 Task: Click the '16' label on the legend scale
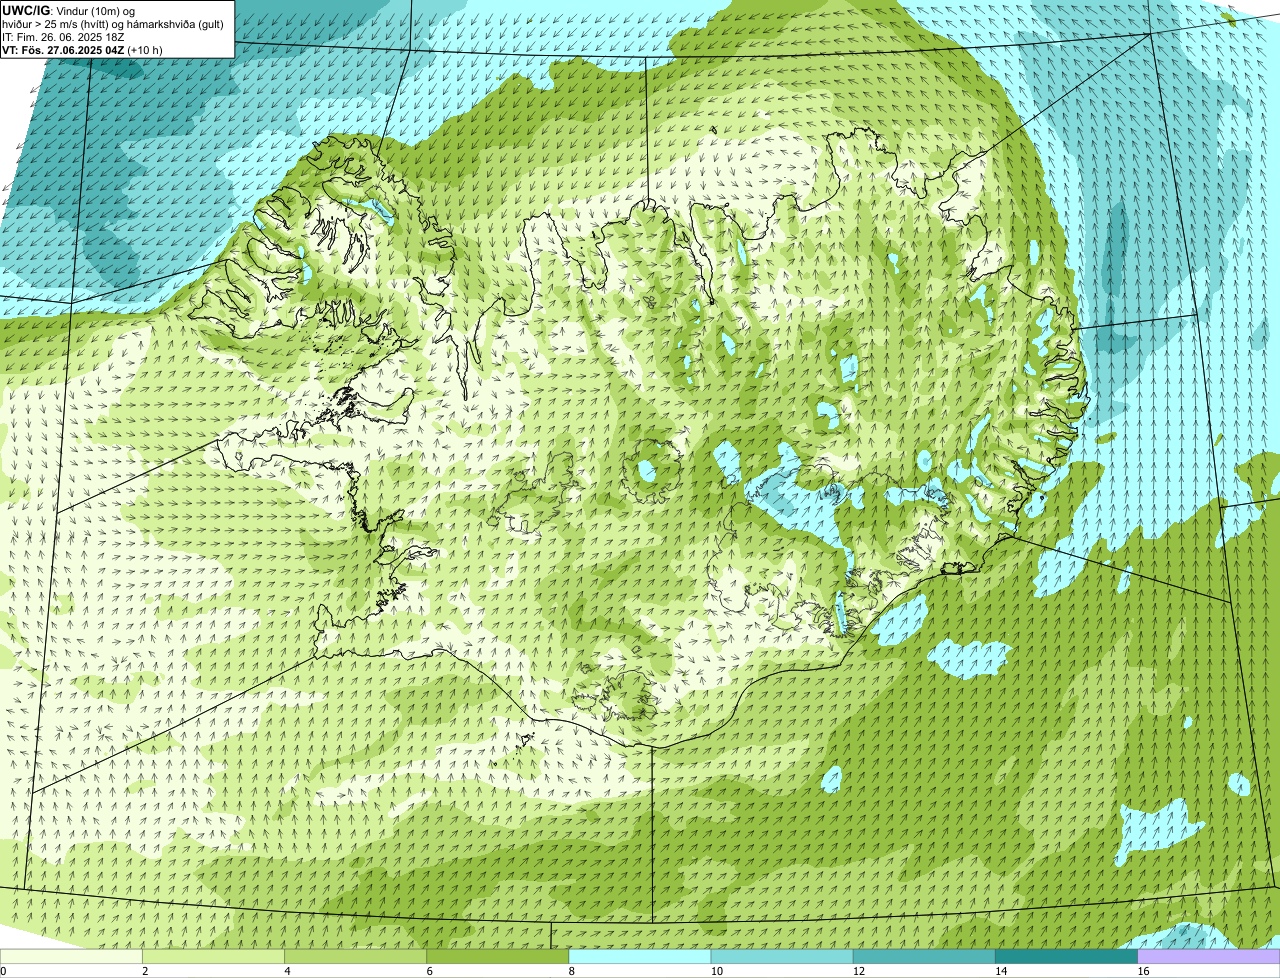click(x=1143, y=971)
